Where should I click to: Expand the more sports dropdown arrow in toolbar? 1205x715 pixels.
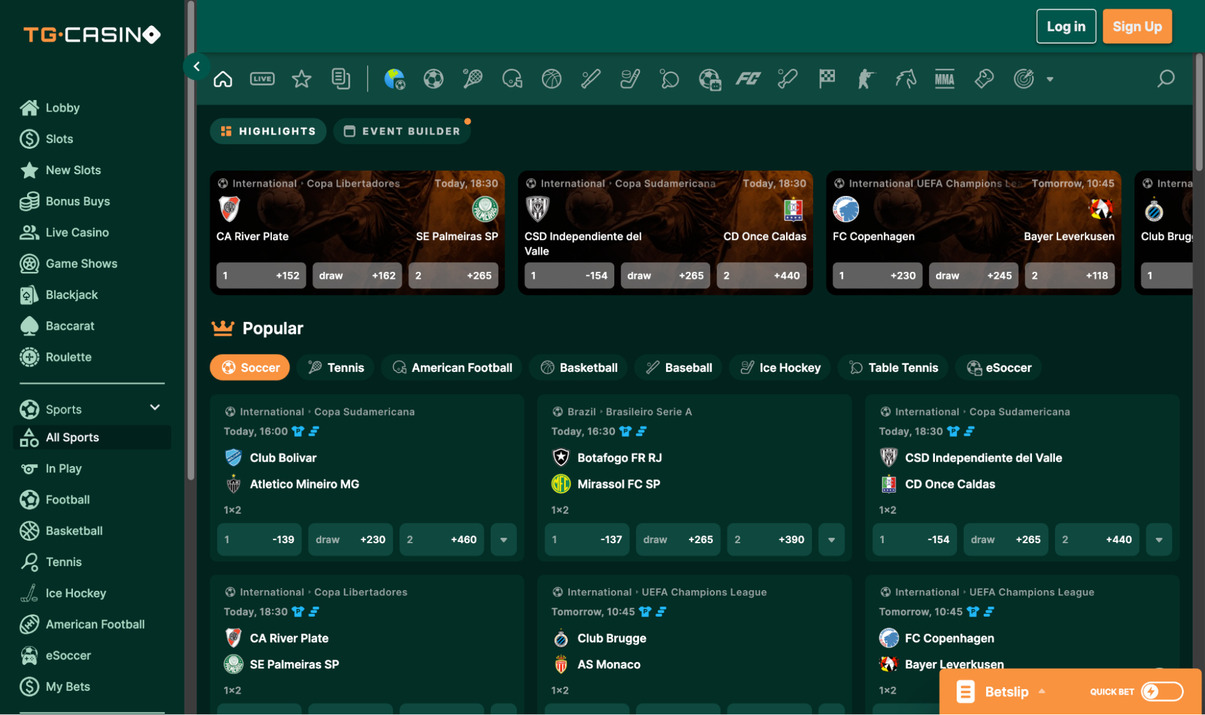(1050, 79)
